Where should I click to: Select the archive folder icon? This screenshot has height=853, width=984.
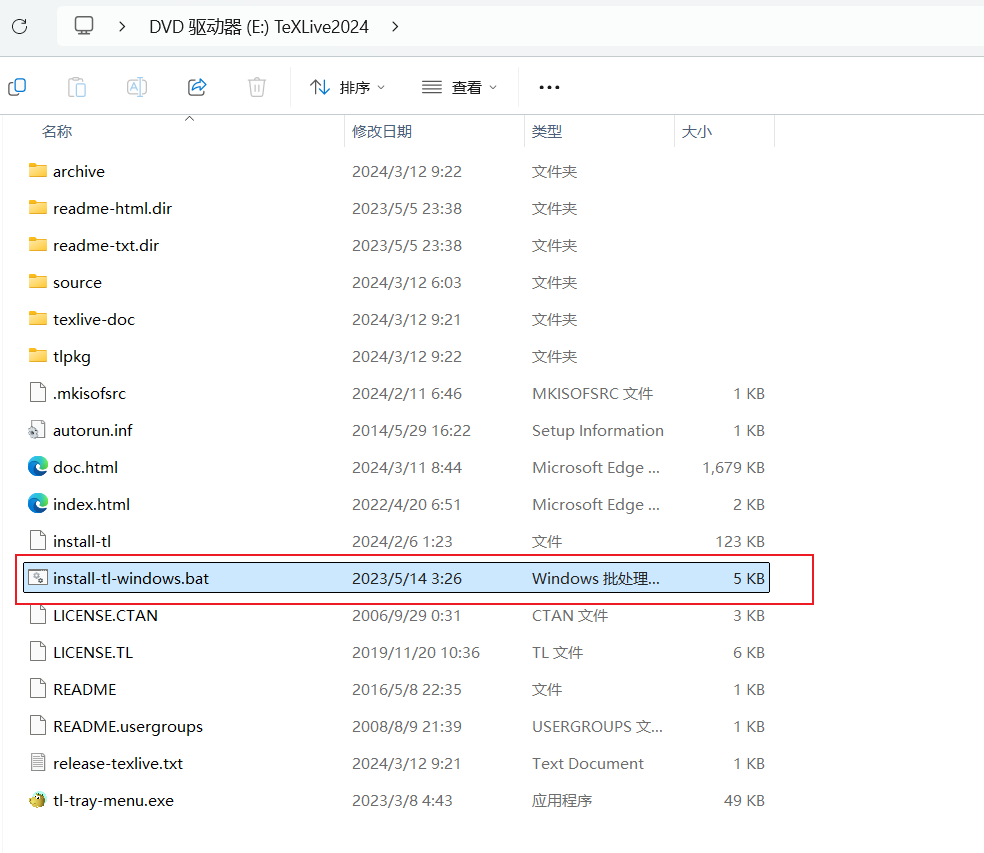click(x=38, y=171)
